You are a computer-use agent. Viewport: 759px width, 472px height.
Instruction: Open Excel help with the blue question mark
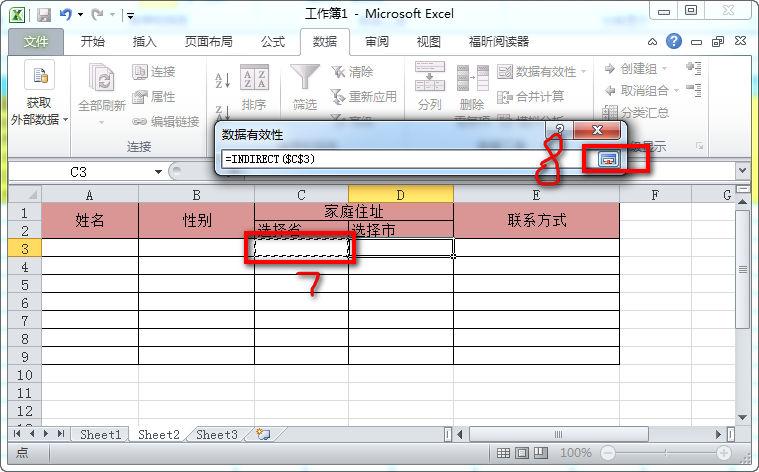pyautogui.click(x=675, y=42)
